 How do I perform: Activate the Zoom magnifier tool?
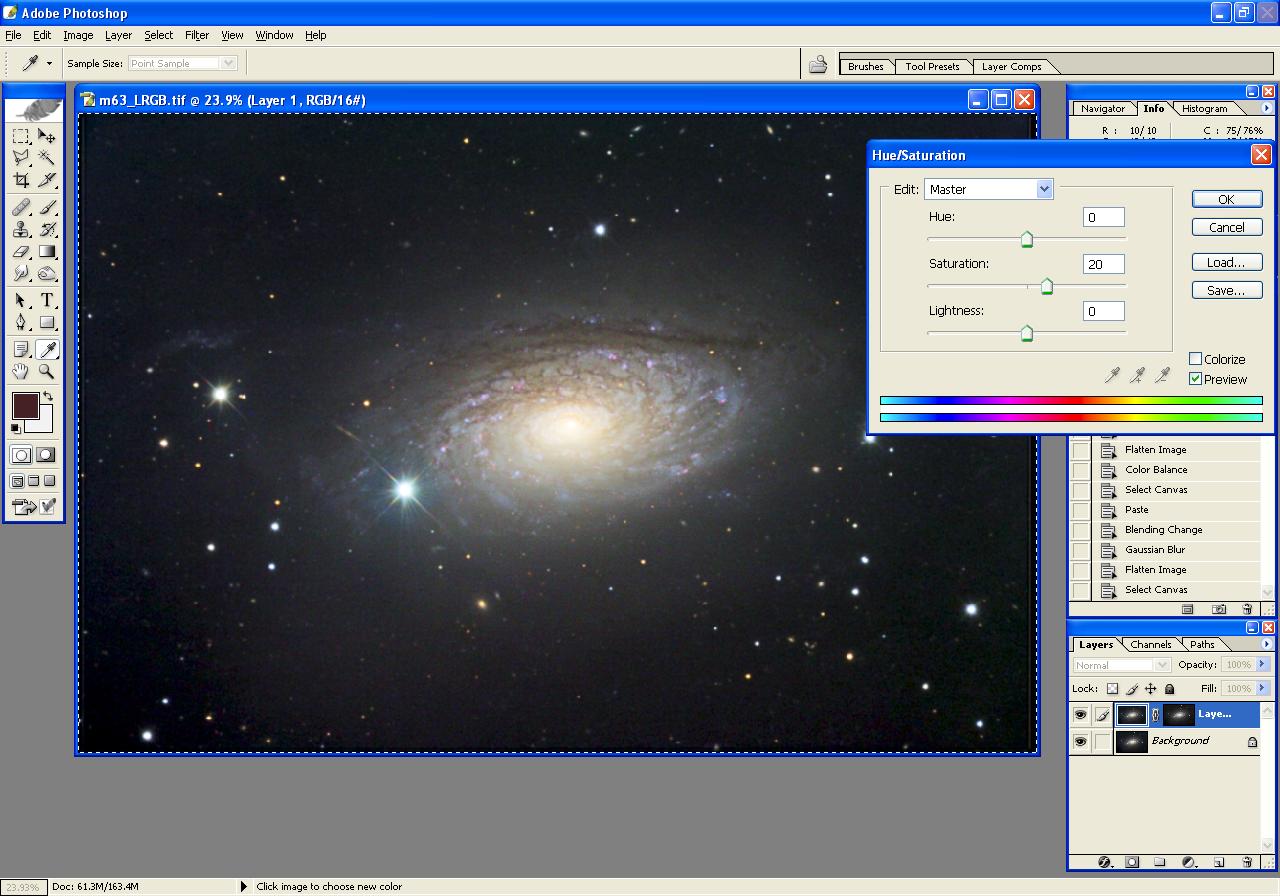pos(46,371)
